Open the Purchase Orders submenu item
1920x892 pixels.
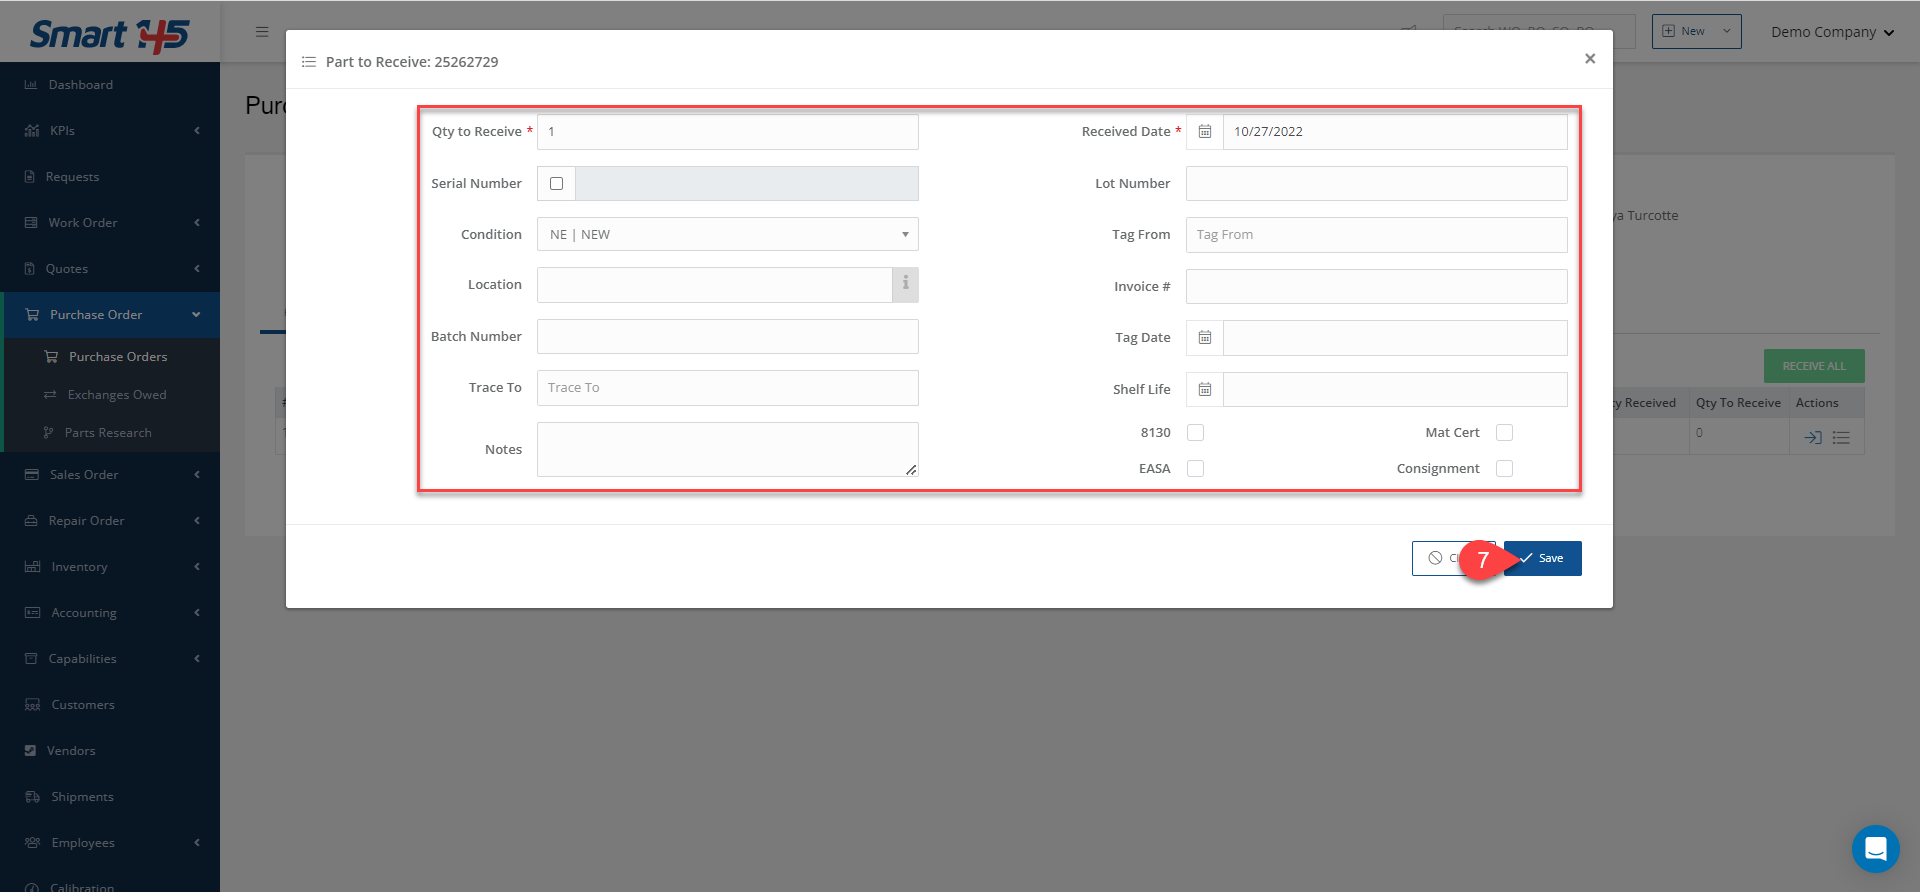[112, 357]
